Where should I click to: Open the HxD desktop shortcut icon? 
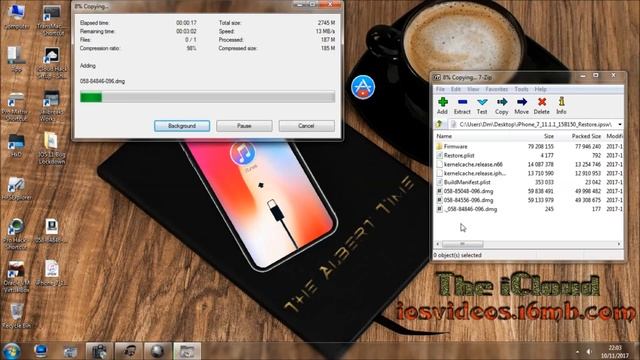16,145
